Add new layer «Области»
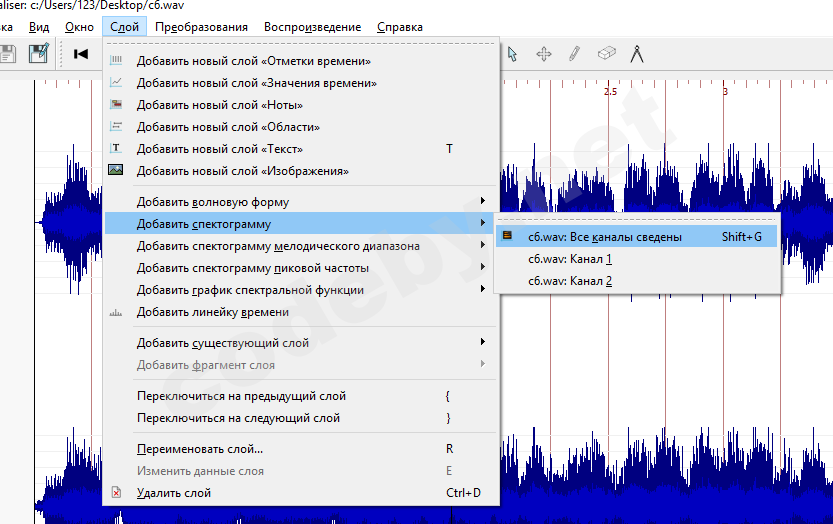 pyautogui.click(x=302, y=127)
